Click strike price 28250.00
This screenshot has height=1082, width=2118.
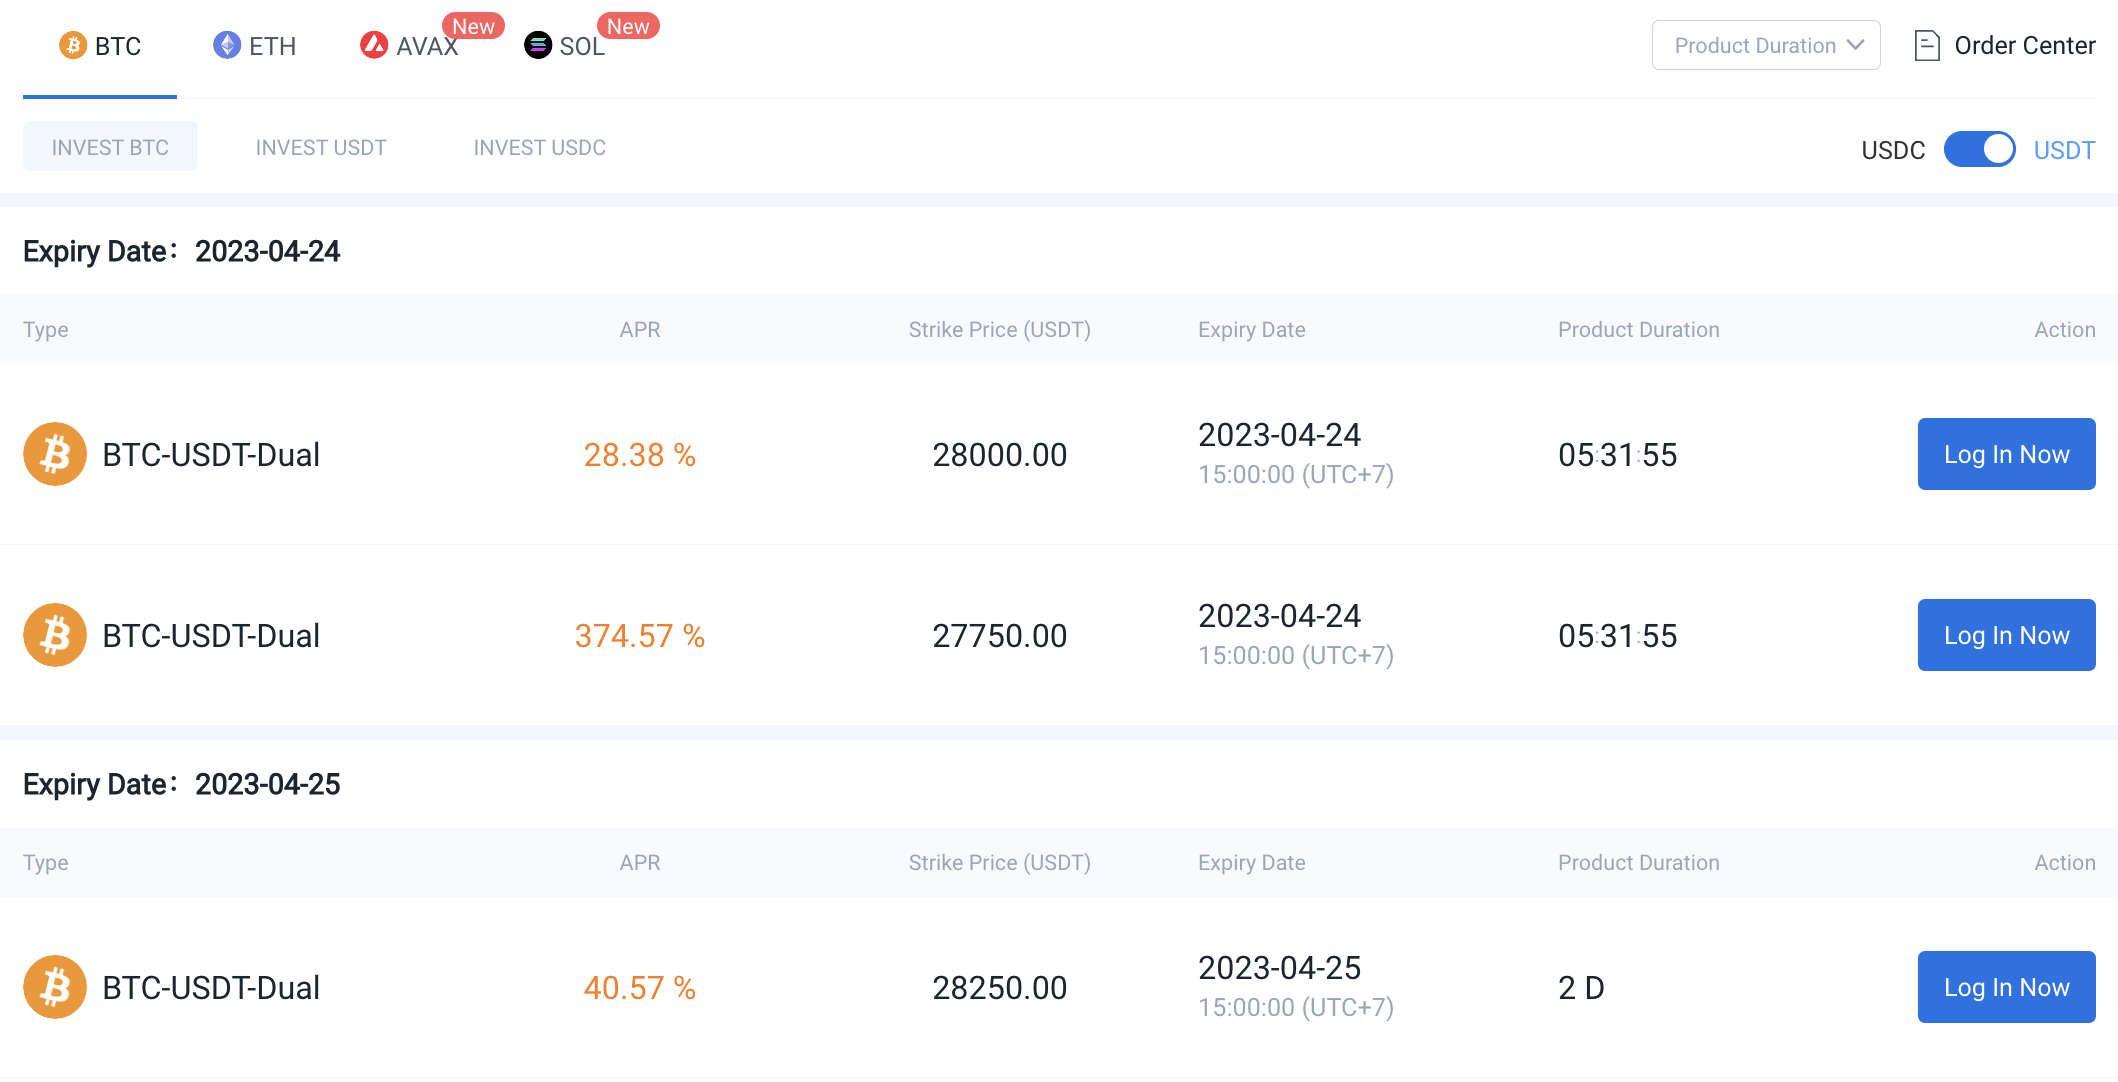point(1000,988)
